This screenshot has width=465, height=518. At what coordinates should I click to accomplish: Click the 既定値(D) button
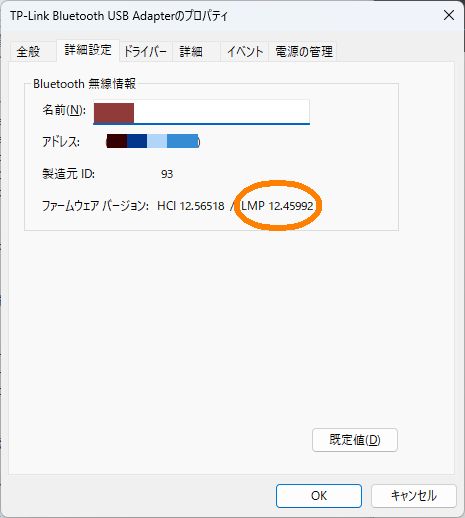pyautogui.click(x=355, y=440)
